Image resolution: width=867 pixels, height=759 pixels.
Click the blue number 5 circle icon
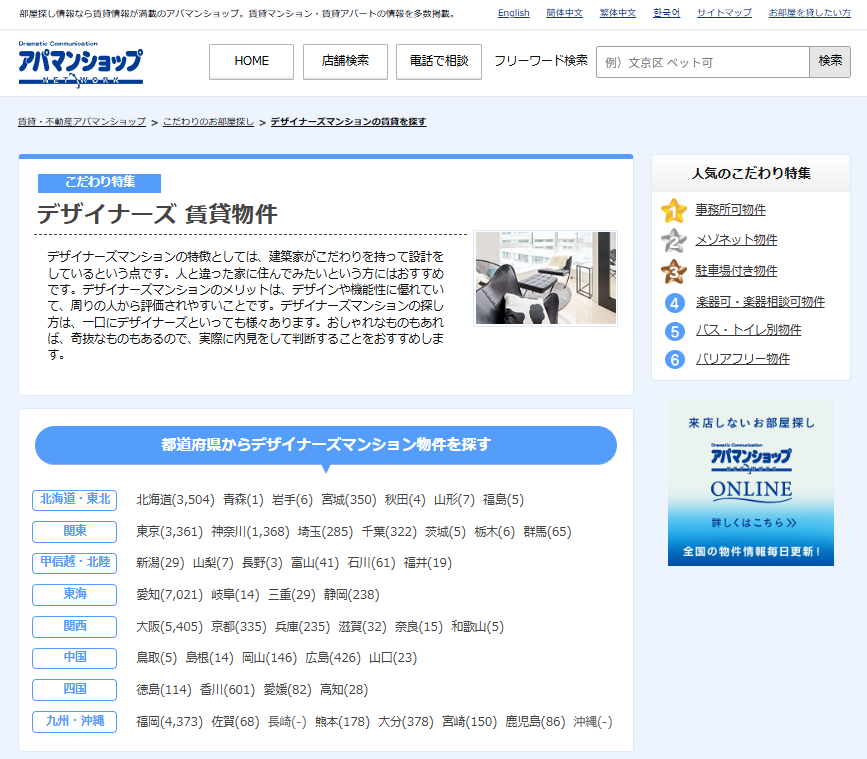pyautogui.click(x=674, y=331)
